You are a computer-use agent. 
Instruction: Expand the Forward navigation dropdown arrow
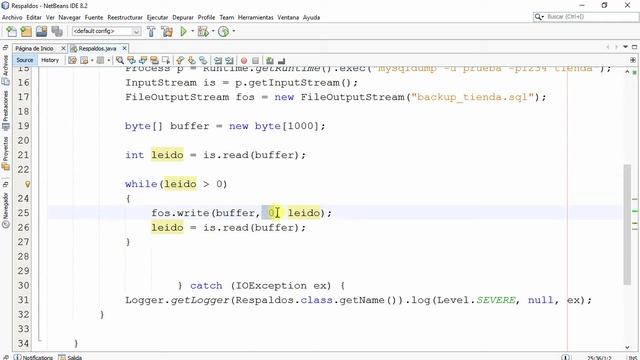(x=109, y=60)
